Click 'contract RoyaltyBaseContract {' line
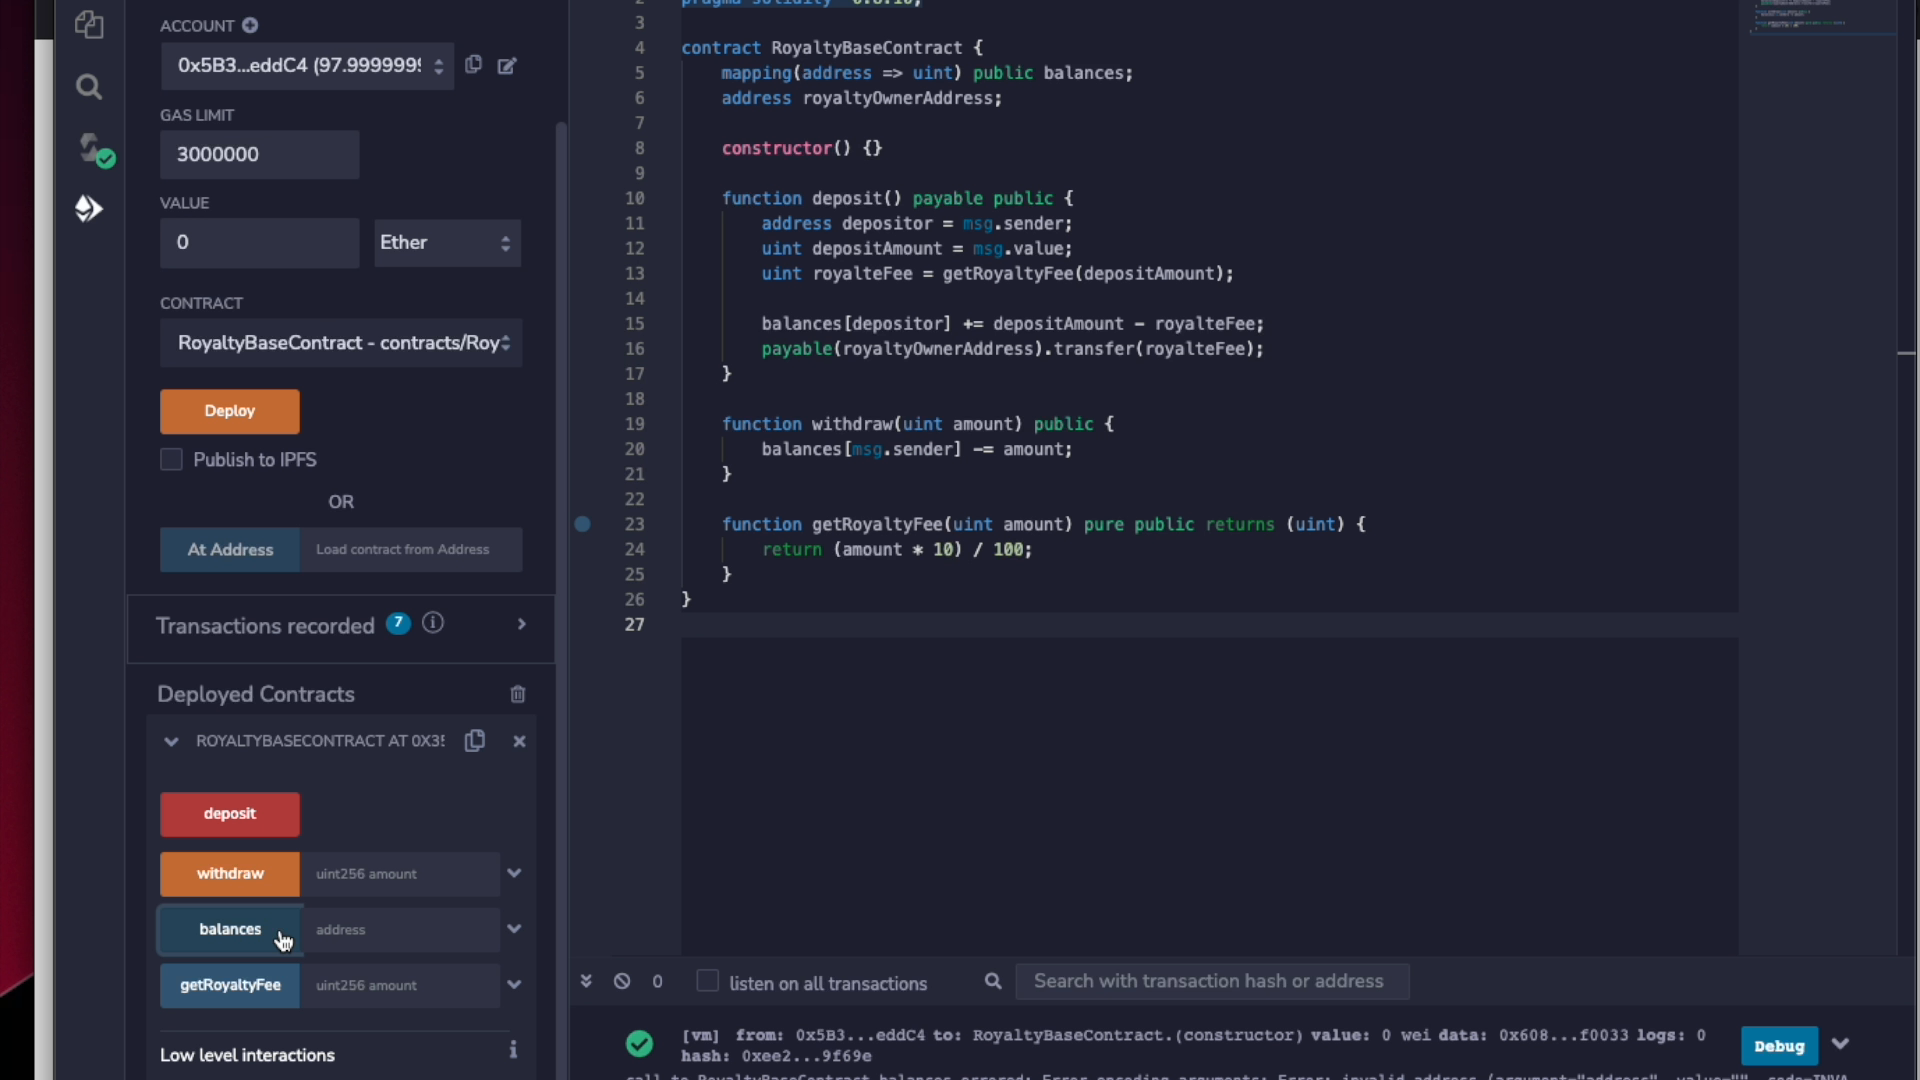The height and width of the screenshot is (1080, 1920). coord(832,48)
